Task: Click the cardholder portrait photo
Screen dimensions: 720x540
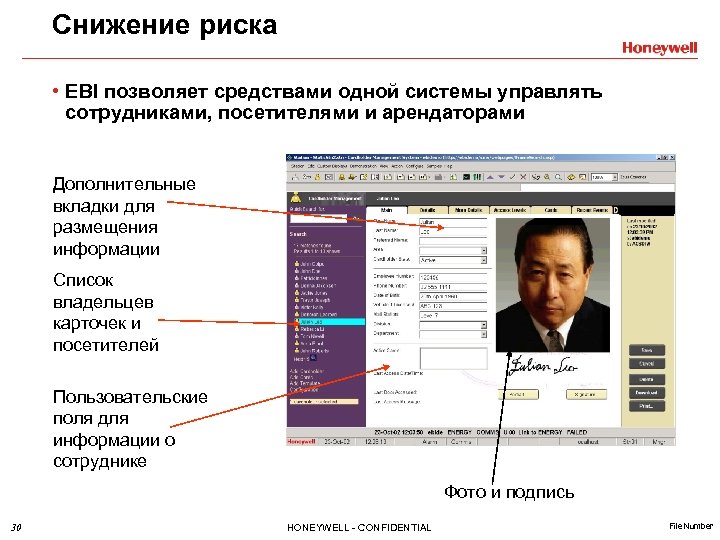Action: tap(553, 285)
